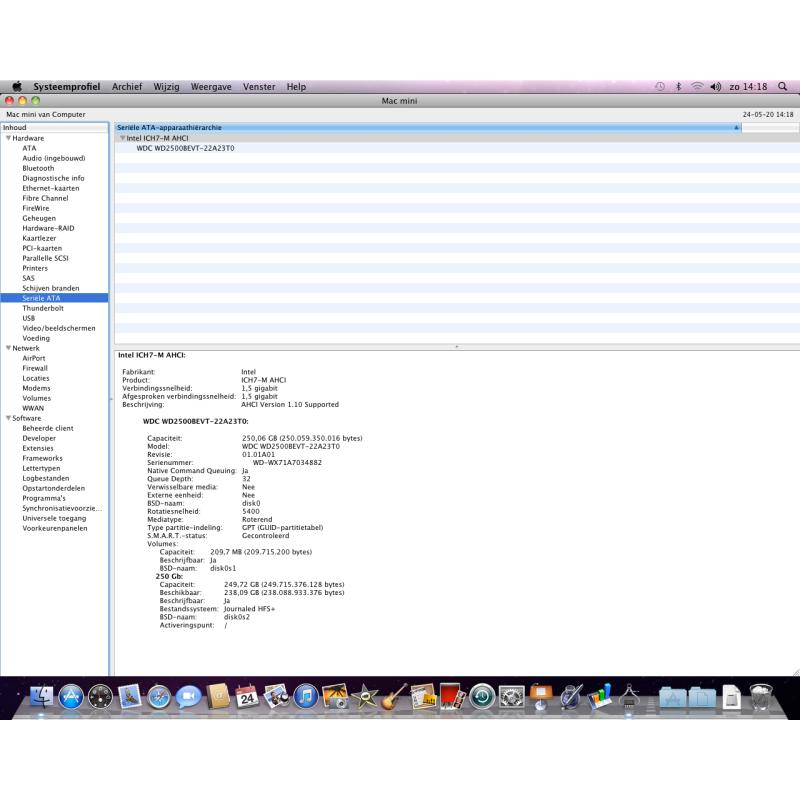Viewport: 800px width, 800px height.
Task: Click the clock showing zo 14:18
Action: 748,87
